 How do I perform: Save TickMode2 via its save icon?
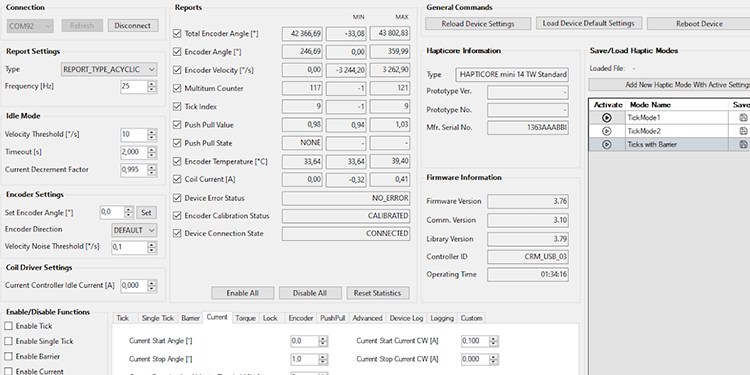tap(743, 131)
